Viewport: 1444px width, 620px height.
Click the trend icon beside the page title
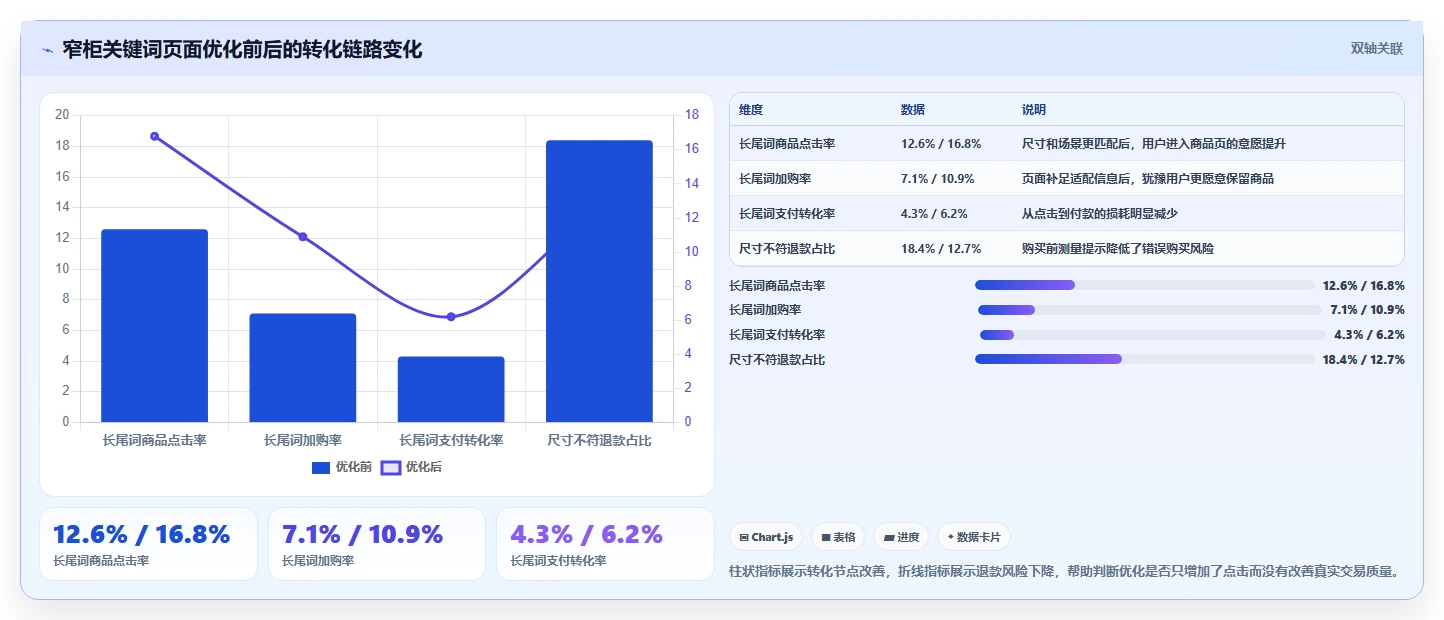point(47,50)
